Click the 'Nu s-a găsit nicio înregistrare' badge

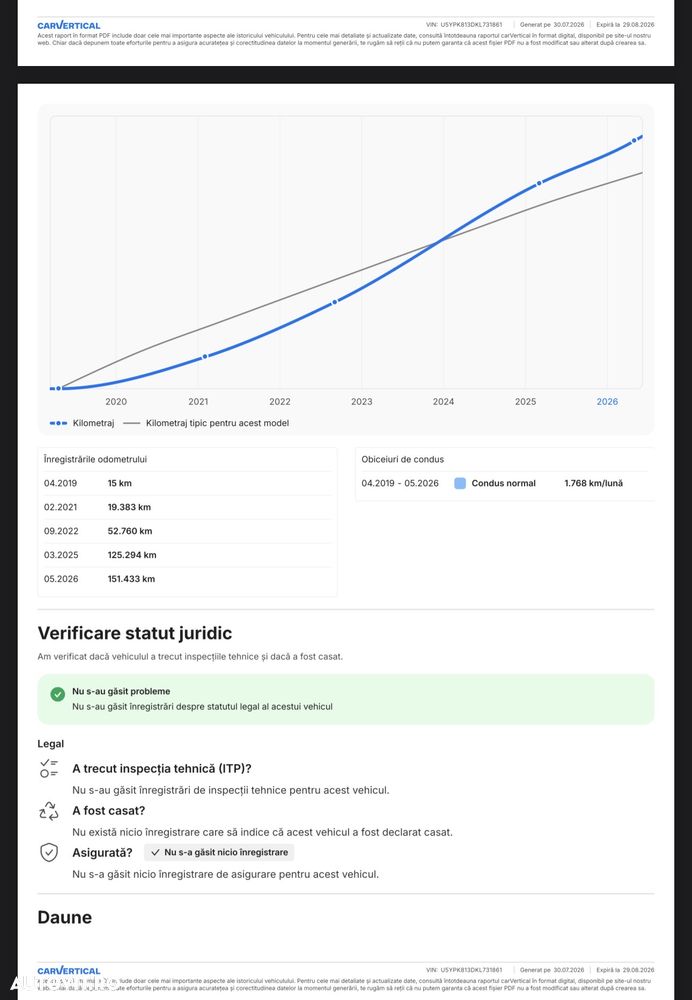pos(219,852)
